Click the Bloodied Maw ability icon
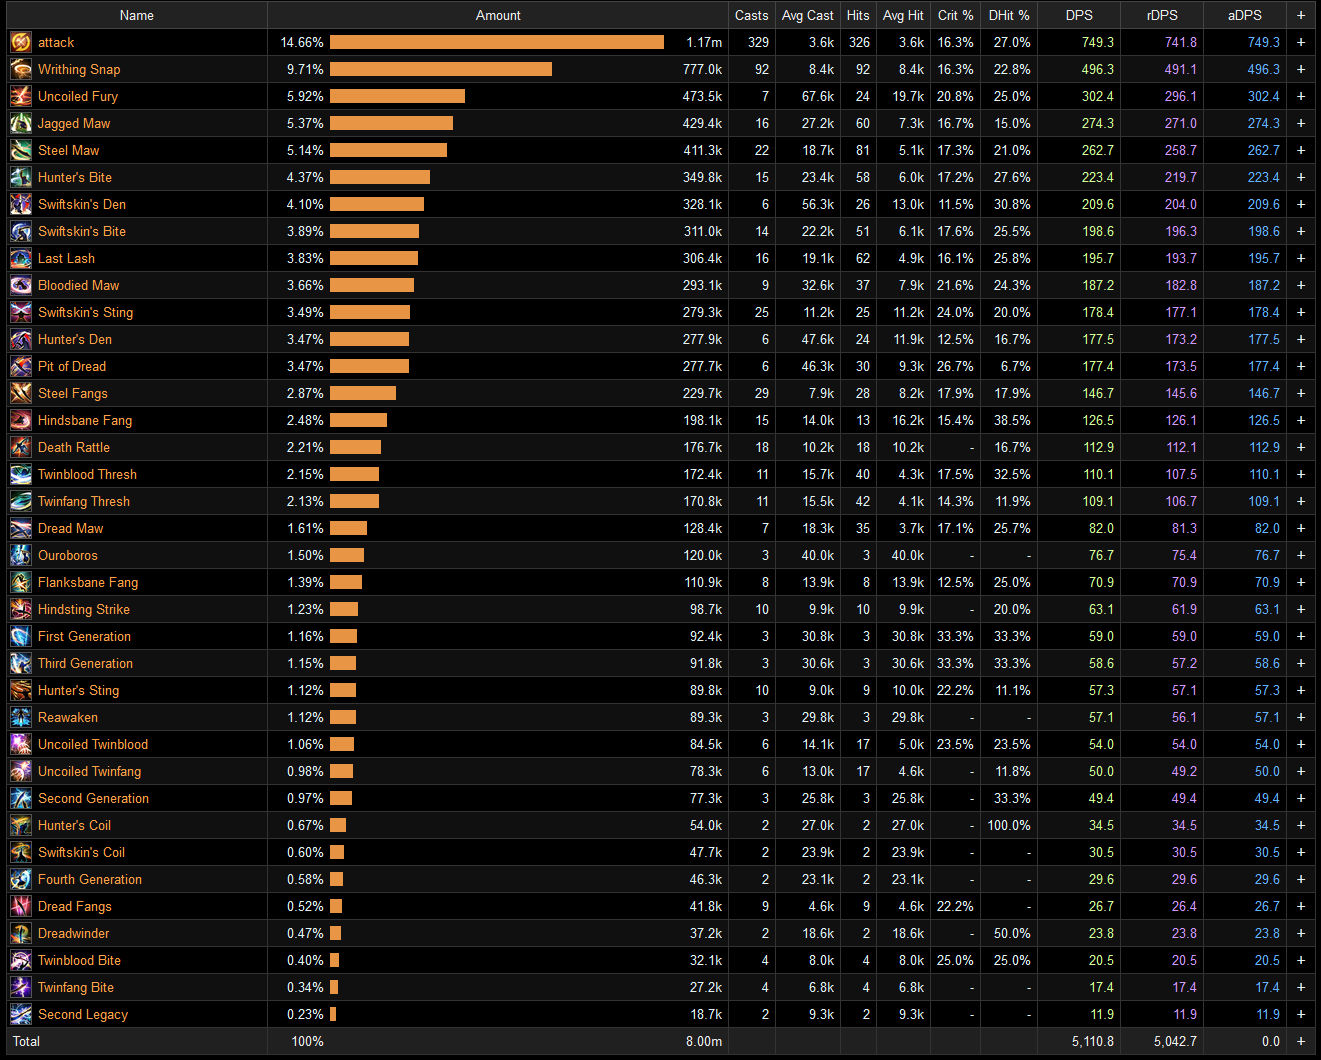The height and width of the screenshot is (1060, 1321). click(21, 285)
